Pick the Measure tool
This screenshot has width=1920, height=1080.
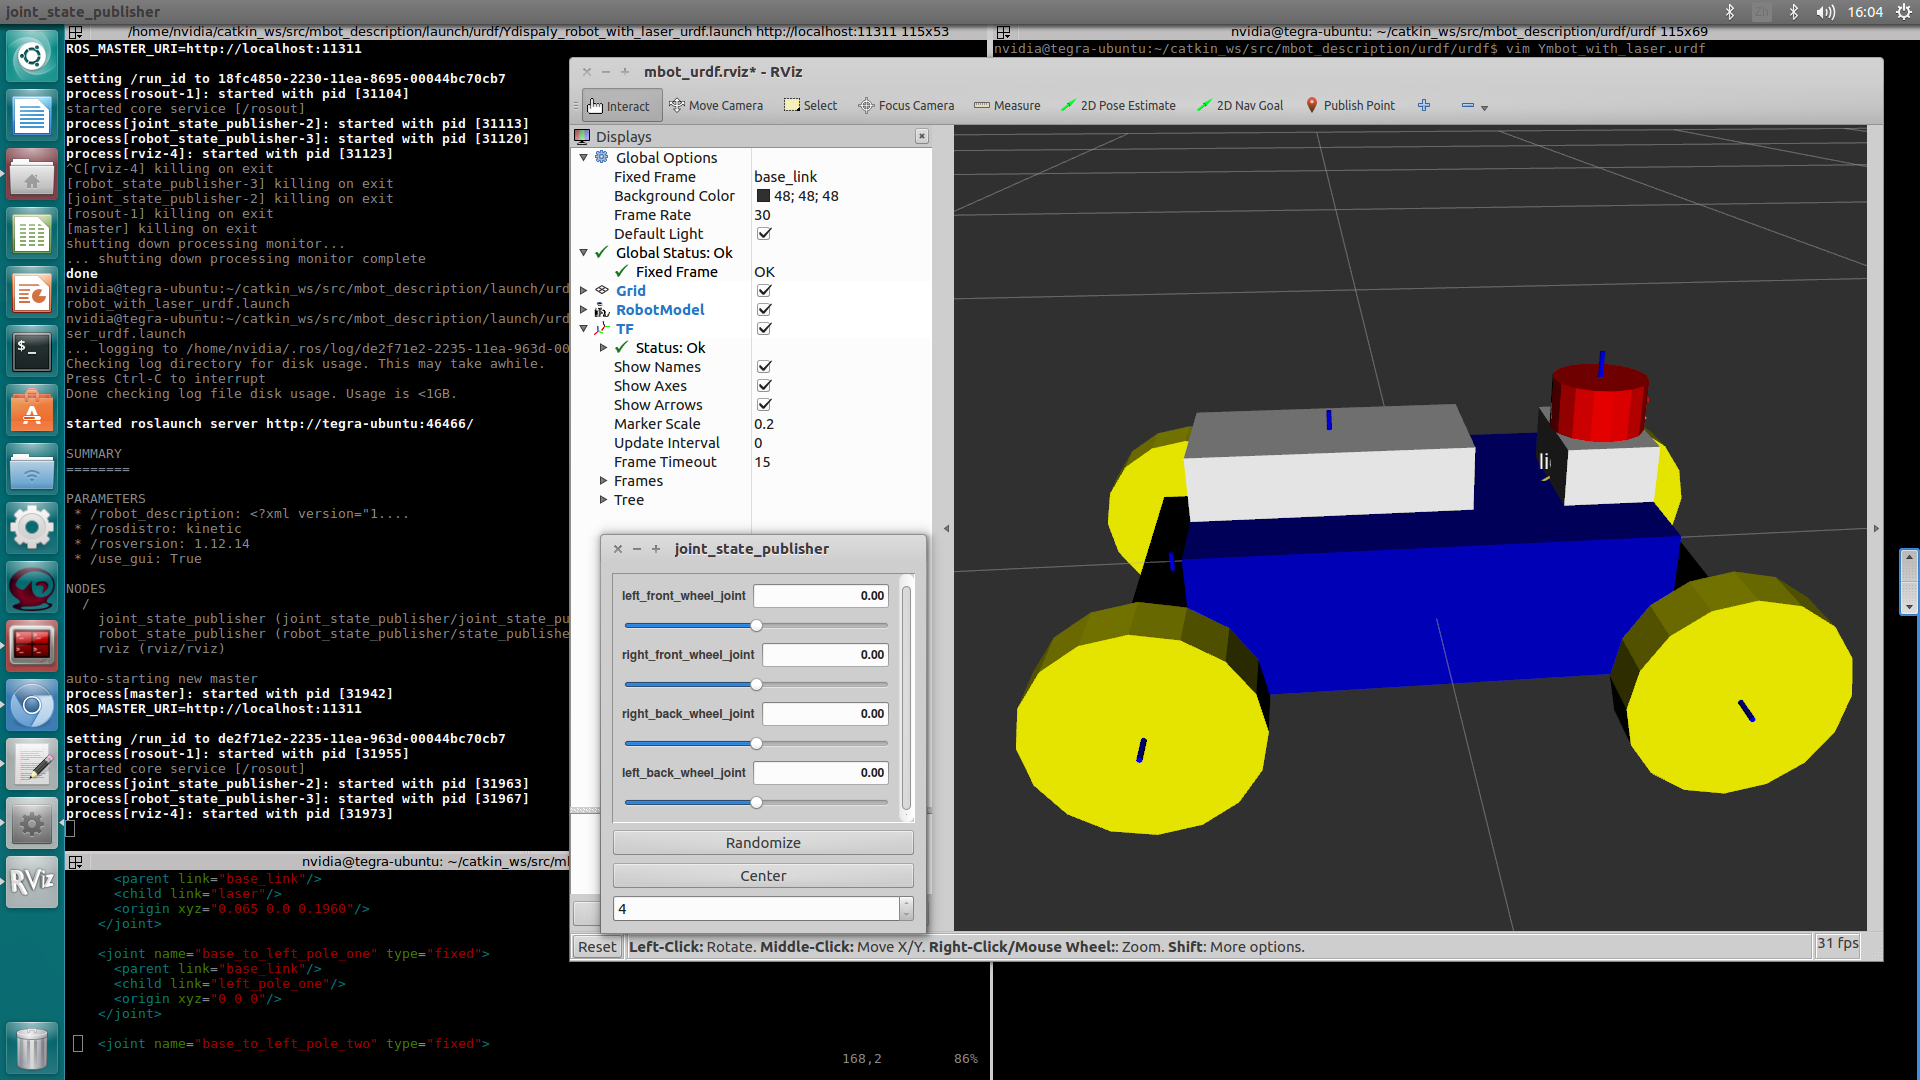click(x=1007, y=106)
